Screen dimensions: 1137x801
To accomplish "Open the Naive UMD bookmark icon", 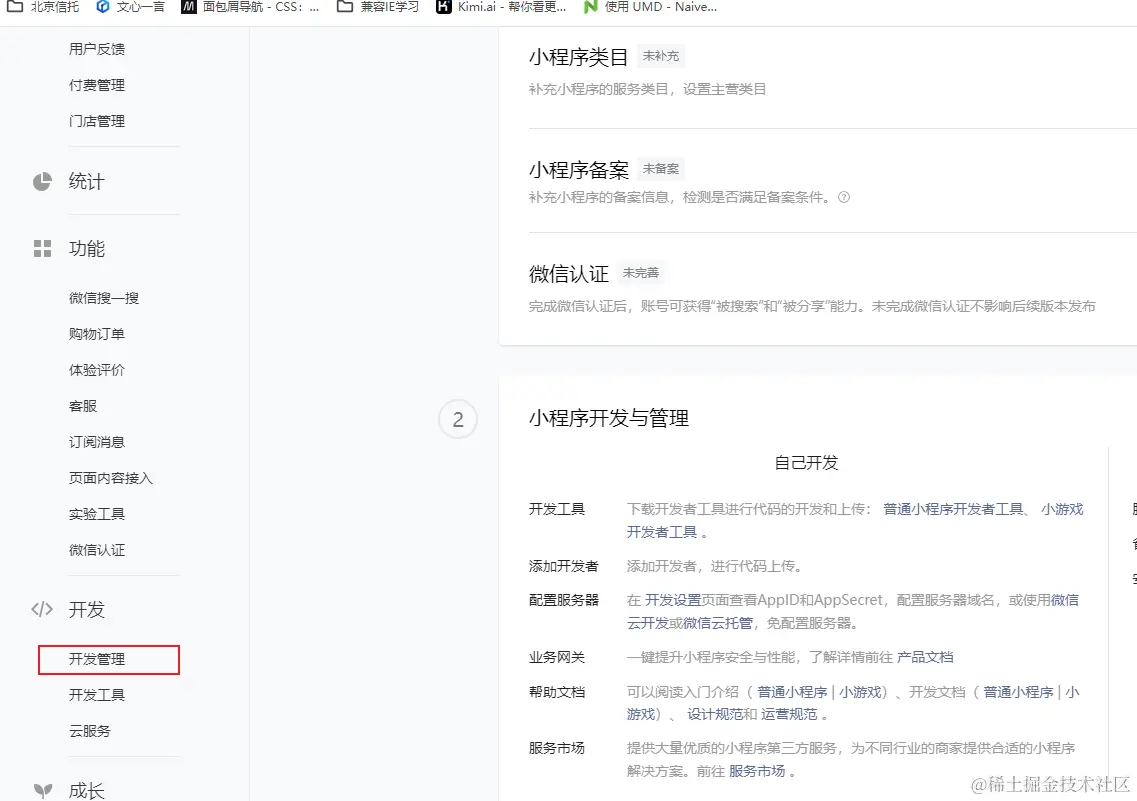I will 591,7.
